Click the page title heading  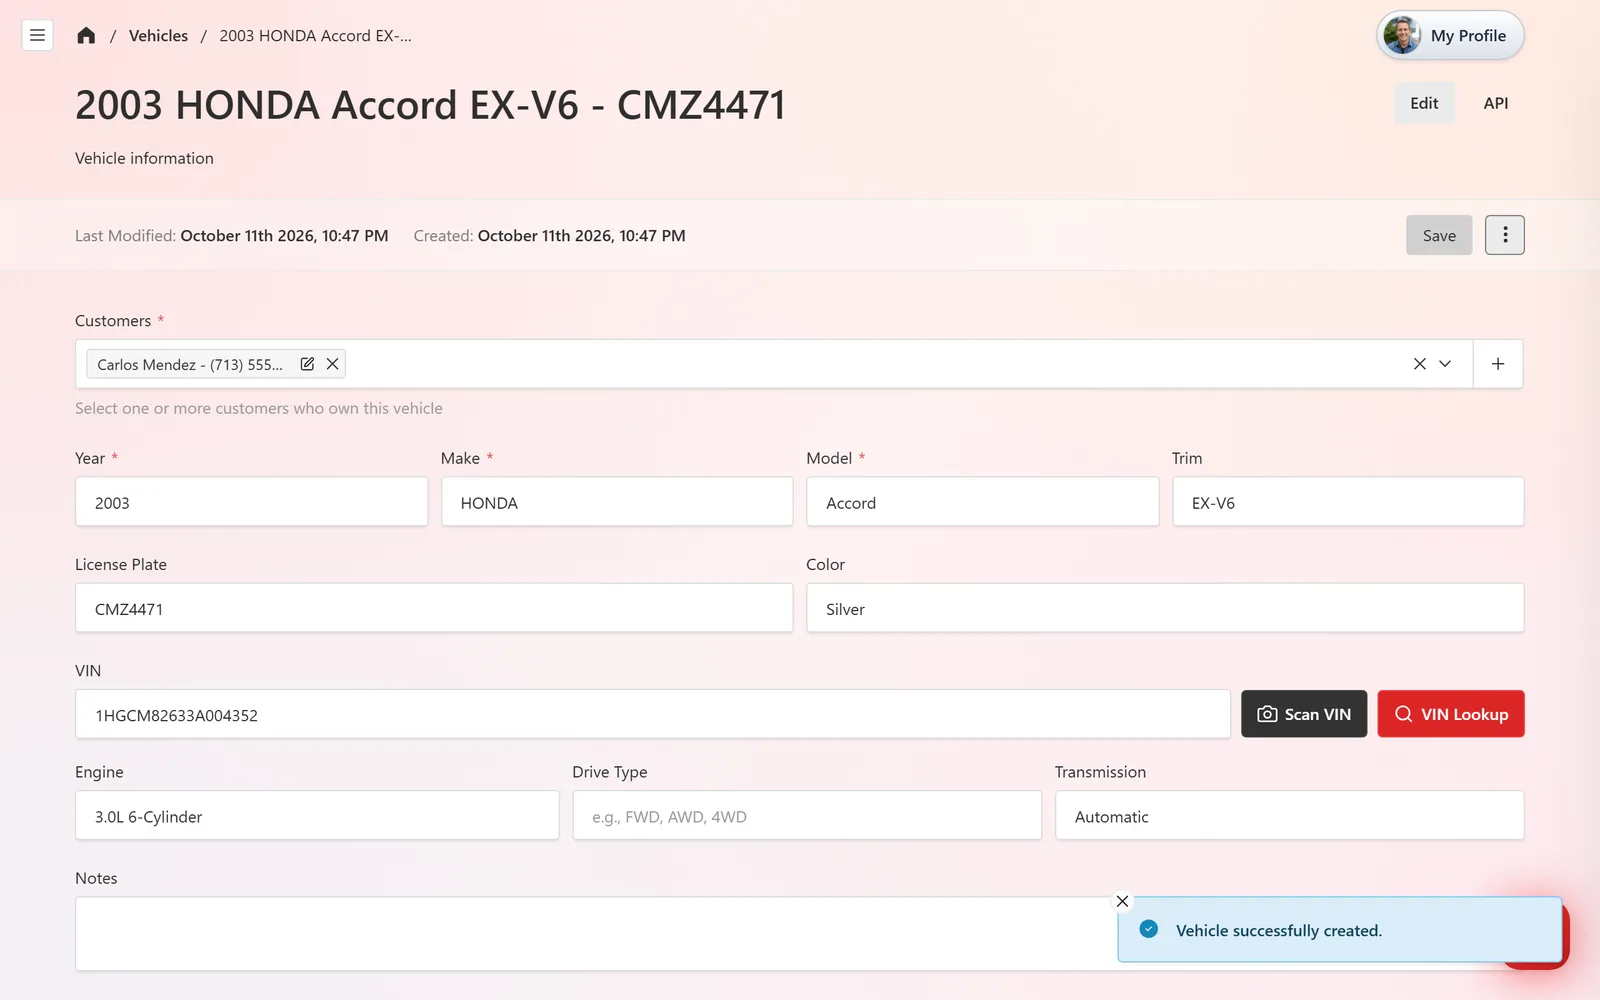click(x=430, y=105)
